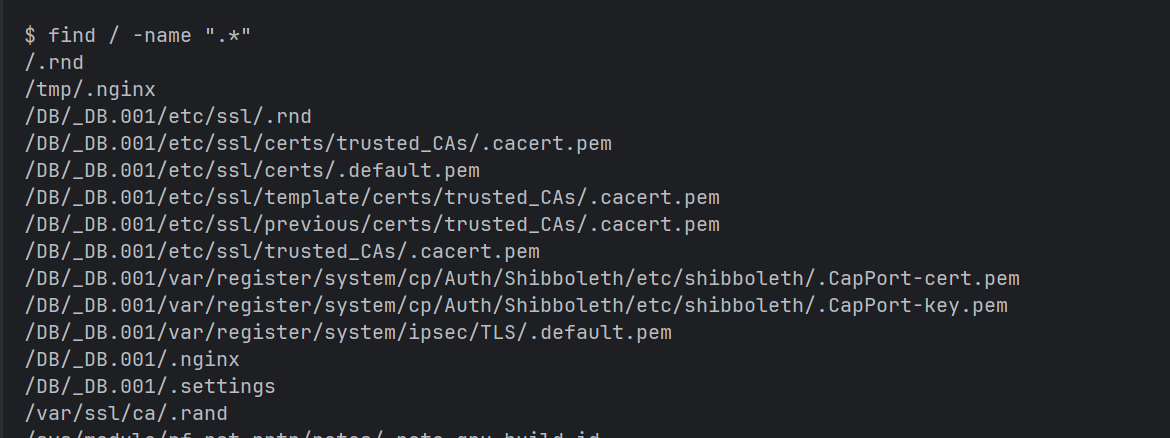The height and width of the screenshot is (438, 1170).
Task: Click the "/tmp/.nginx" result line
Action: coord(90,90)
